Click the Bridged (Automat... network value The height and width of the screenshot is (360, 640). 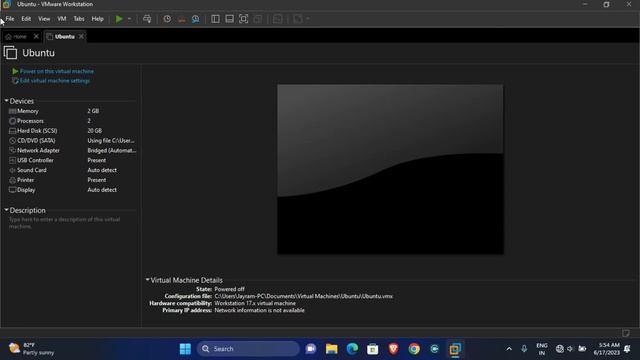point(112,150)
